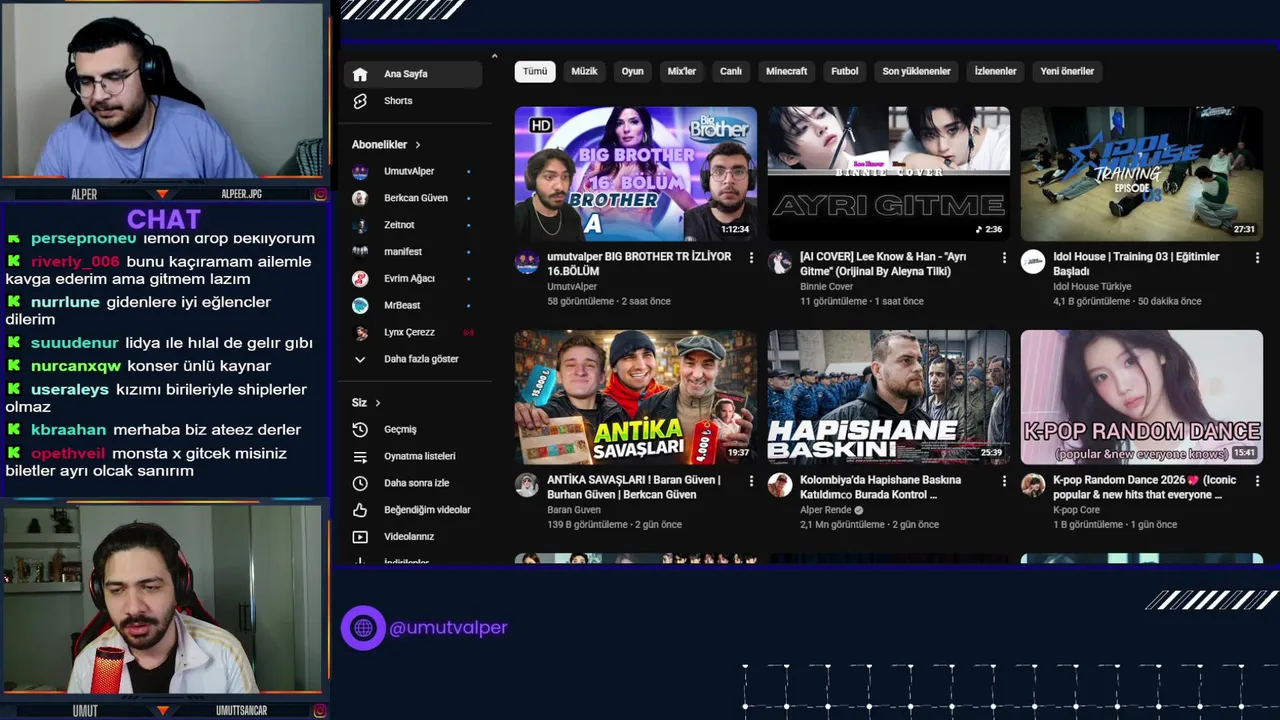Screen dimensions: 1280x720
Task: Open more options for BIG BROTHER video
Action: pos(751,258)
